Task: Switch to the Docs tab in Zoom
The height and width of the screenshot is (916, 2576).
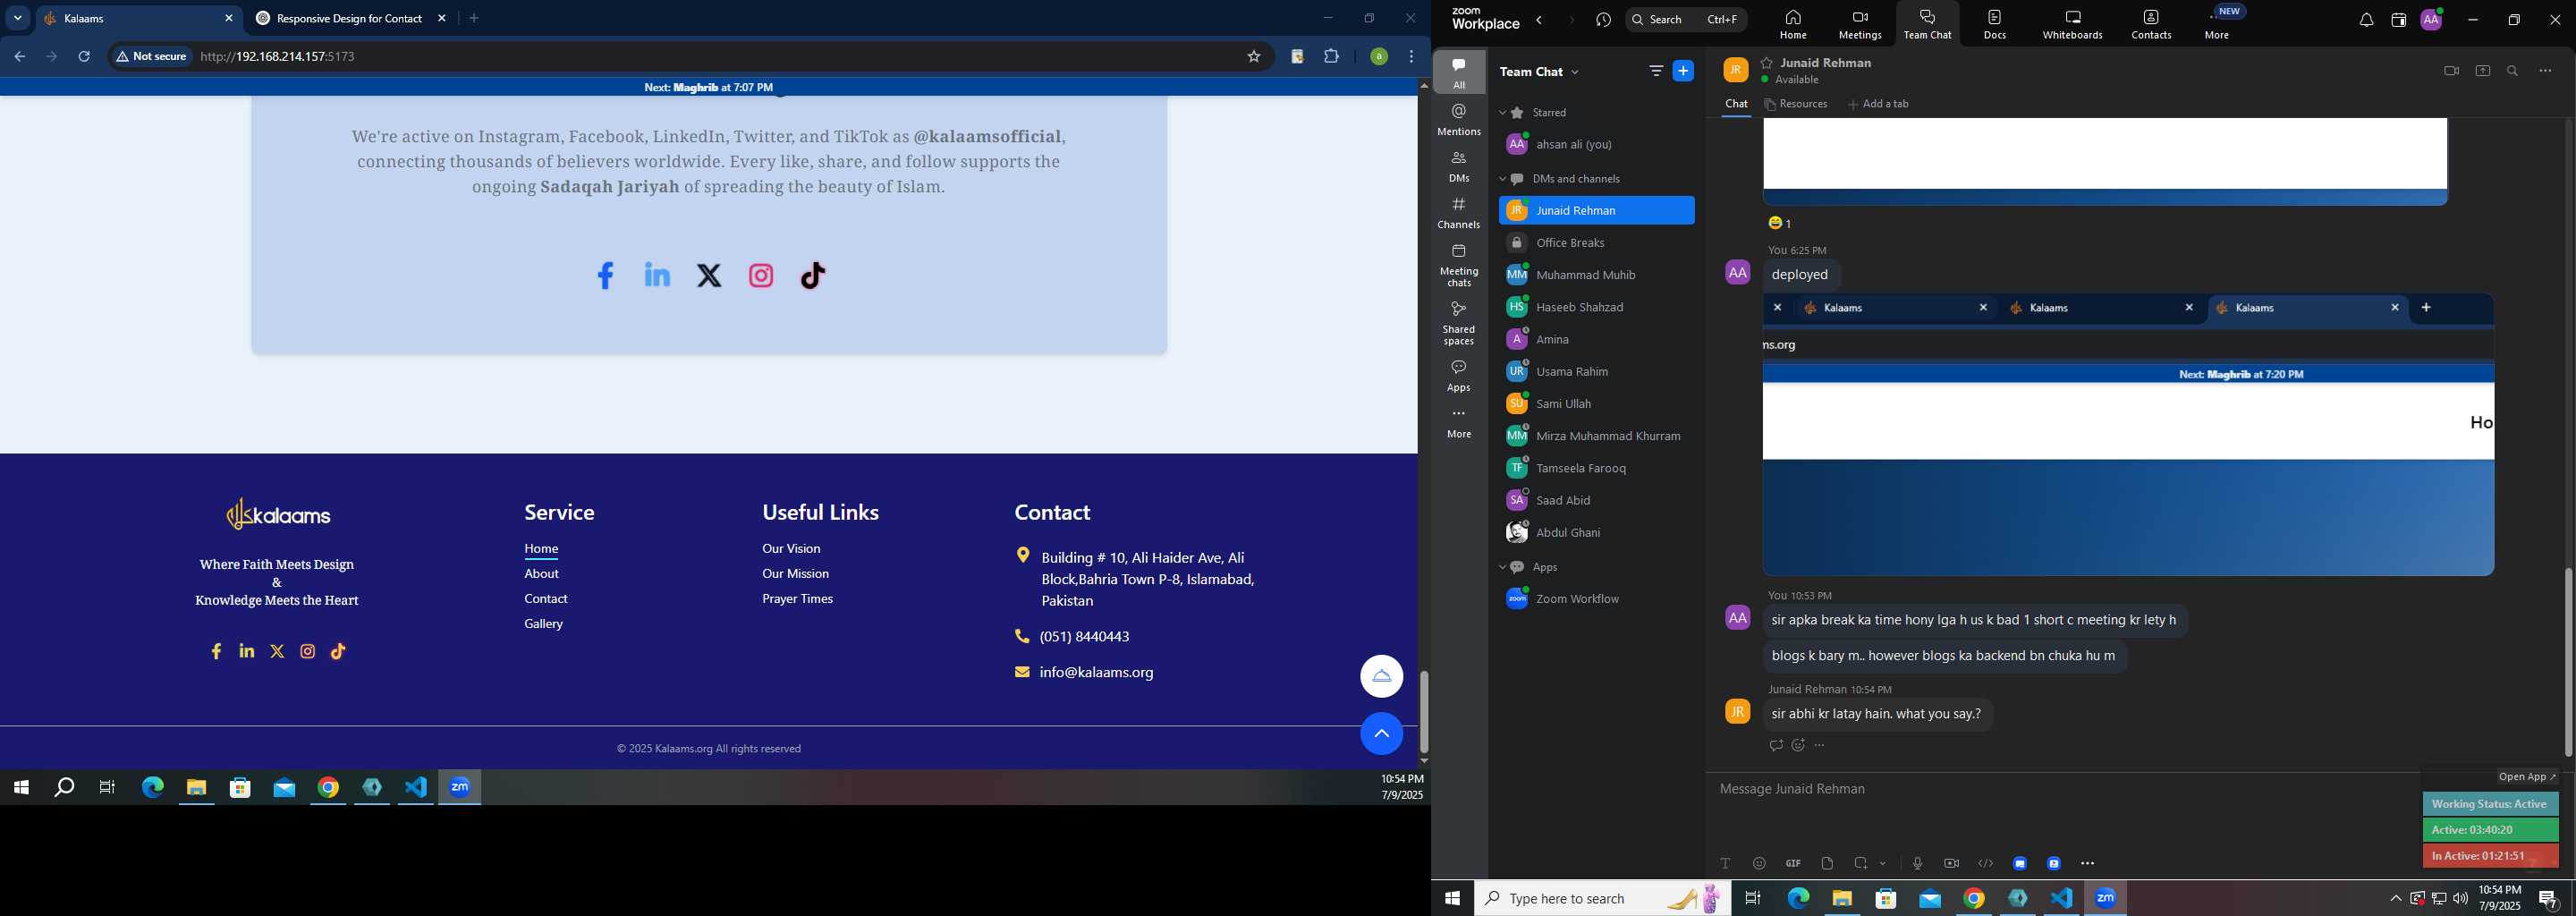Action: point(1995,24)
